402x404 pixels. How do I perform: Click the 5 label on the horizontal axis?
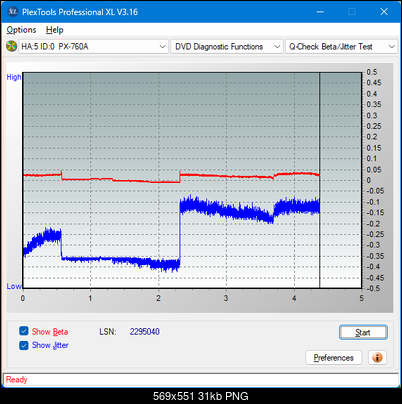pyautogui.click(x=362, y=298)
